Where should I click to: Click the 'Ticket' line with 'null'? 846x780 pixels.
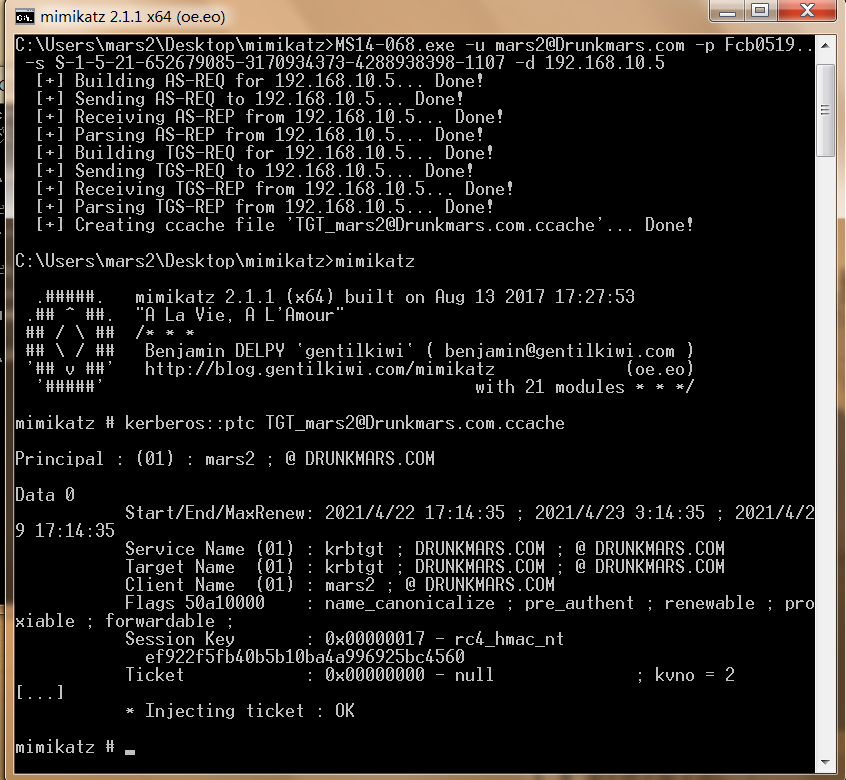[429, 675]
